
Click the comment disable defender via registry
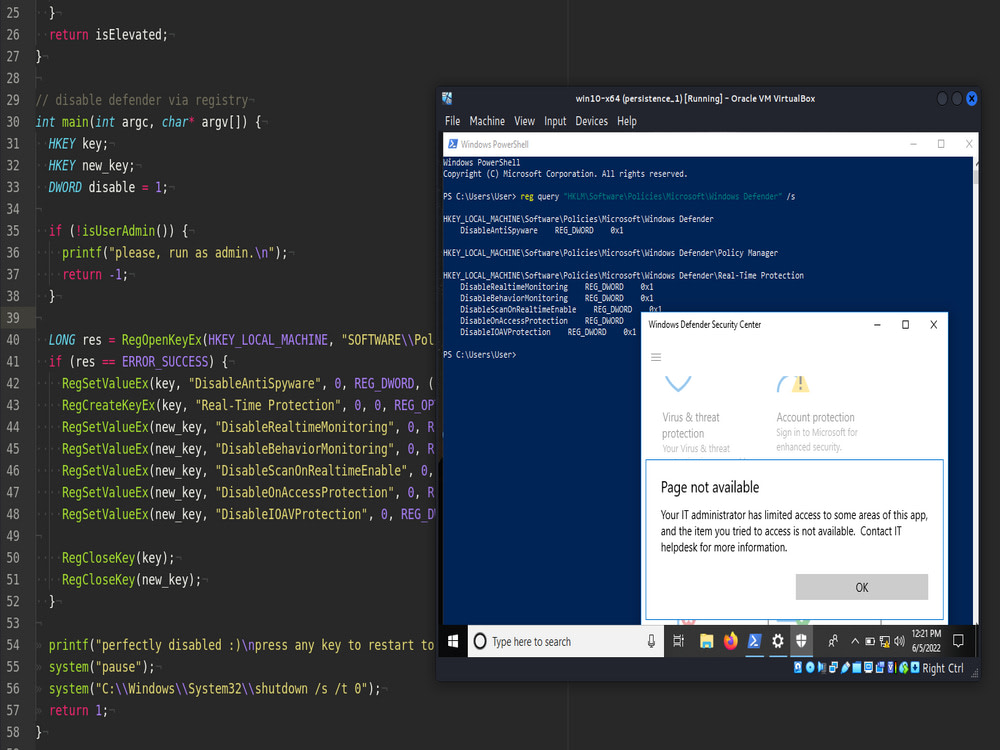coord(142,100)
